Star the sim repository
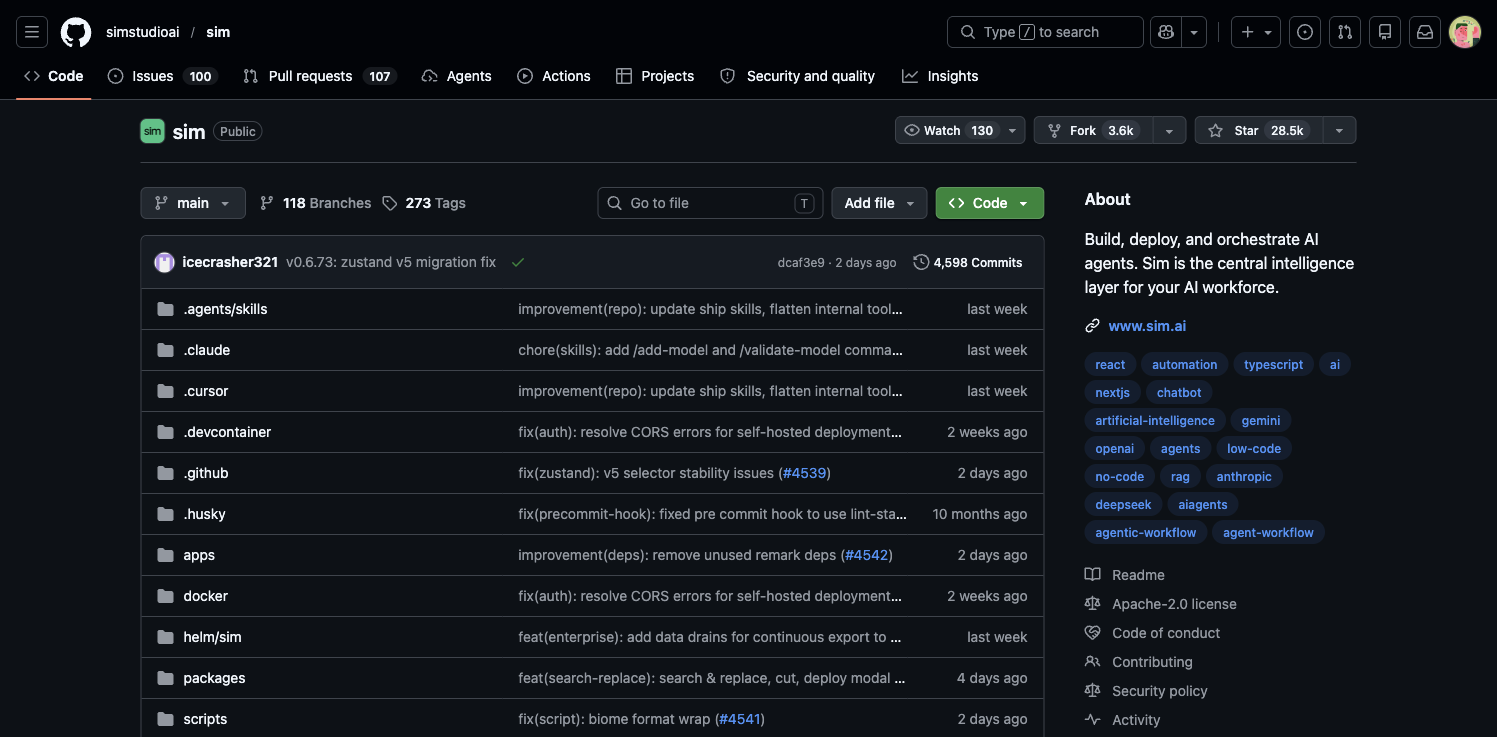The width and height of the screenshot is (1497, 737). [1258, 131]
